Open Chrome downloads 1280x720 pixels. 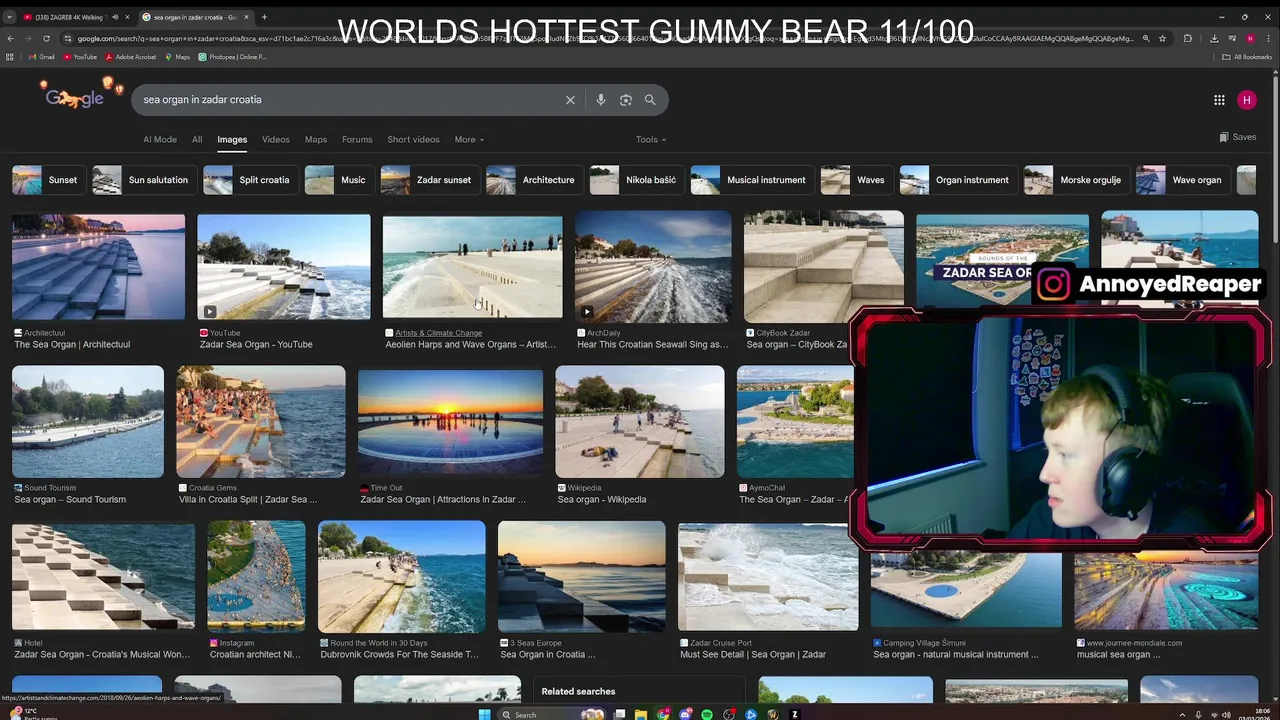click(1213, 38)
